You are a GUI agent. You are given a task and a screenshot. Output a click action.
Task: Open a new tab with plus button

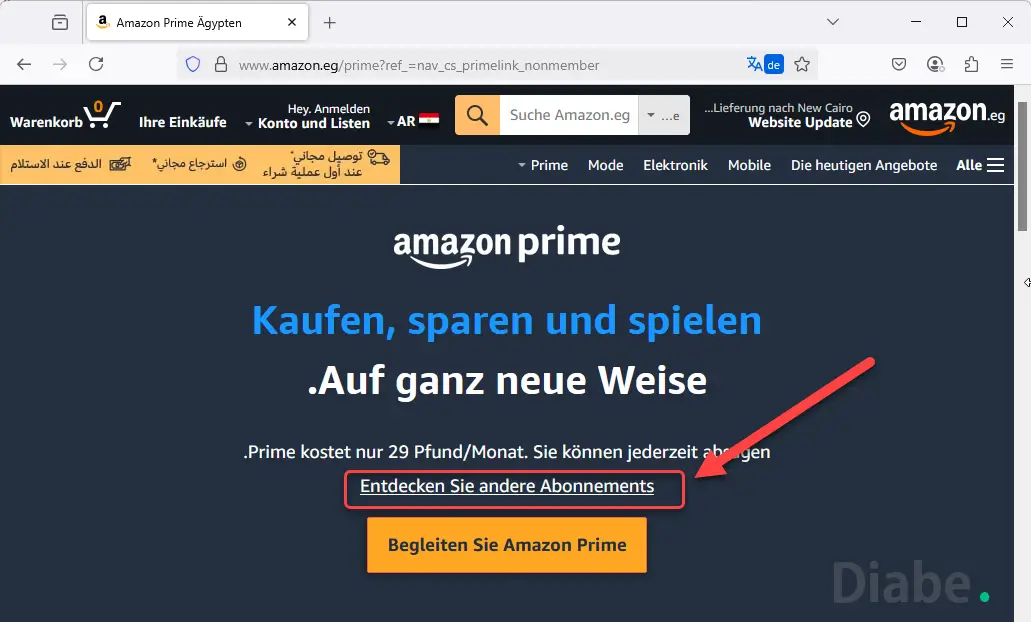tap(329, 23)
